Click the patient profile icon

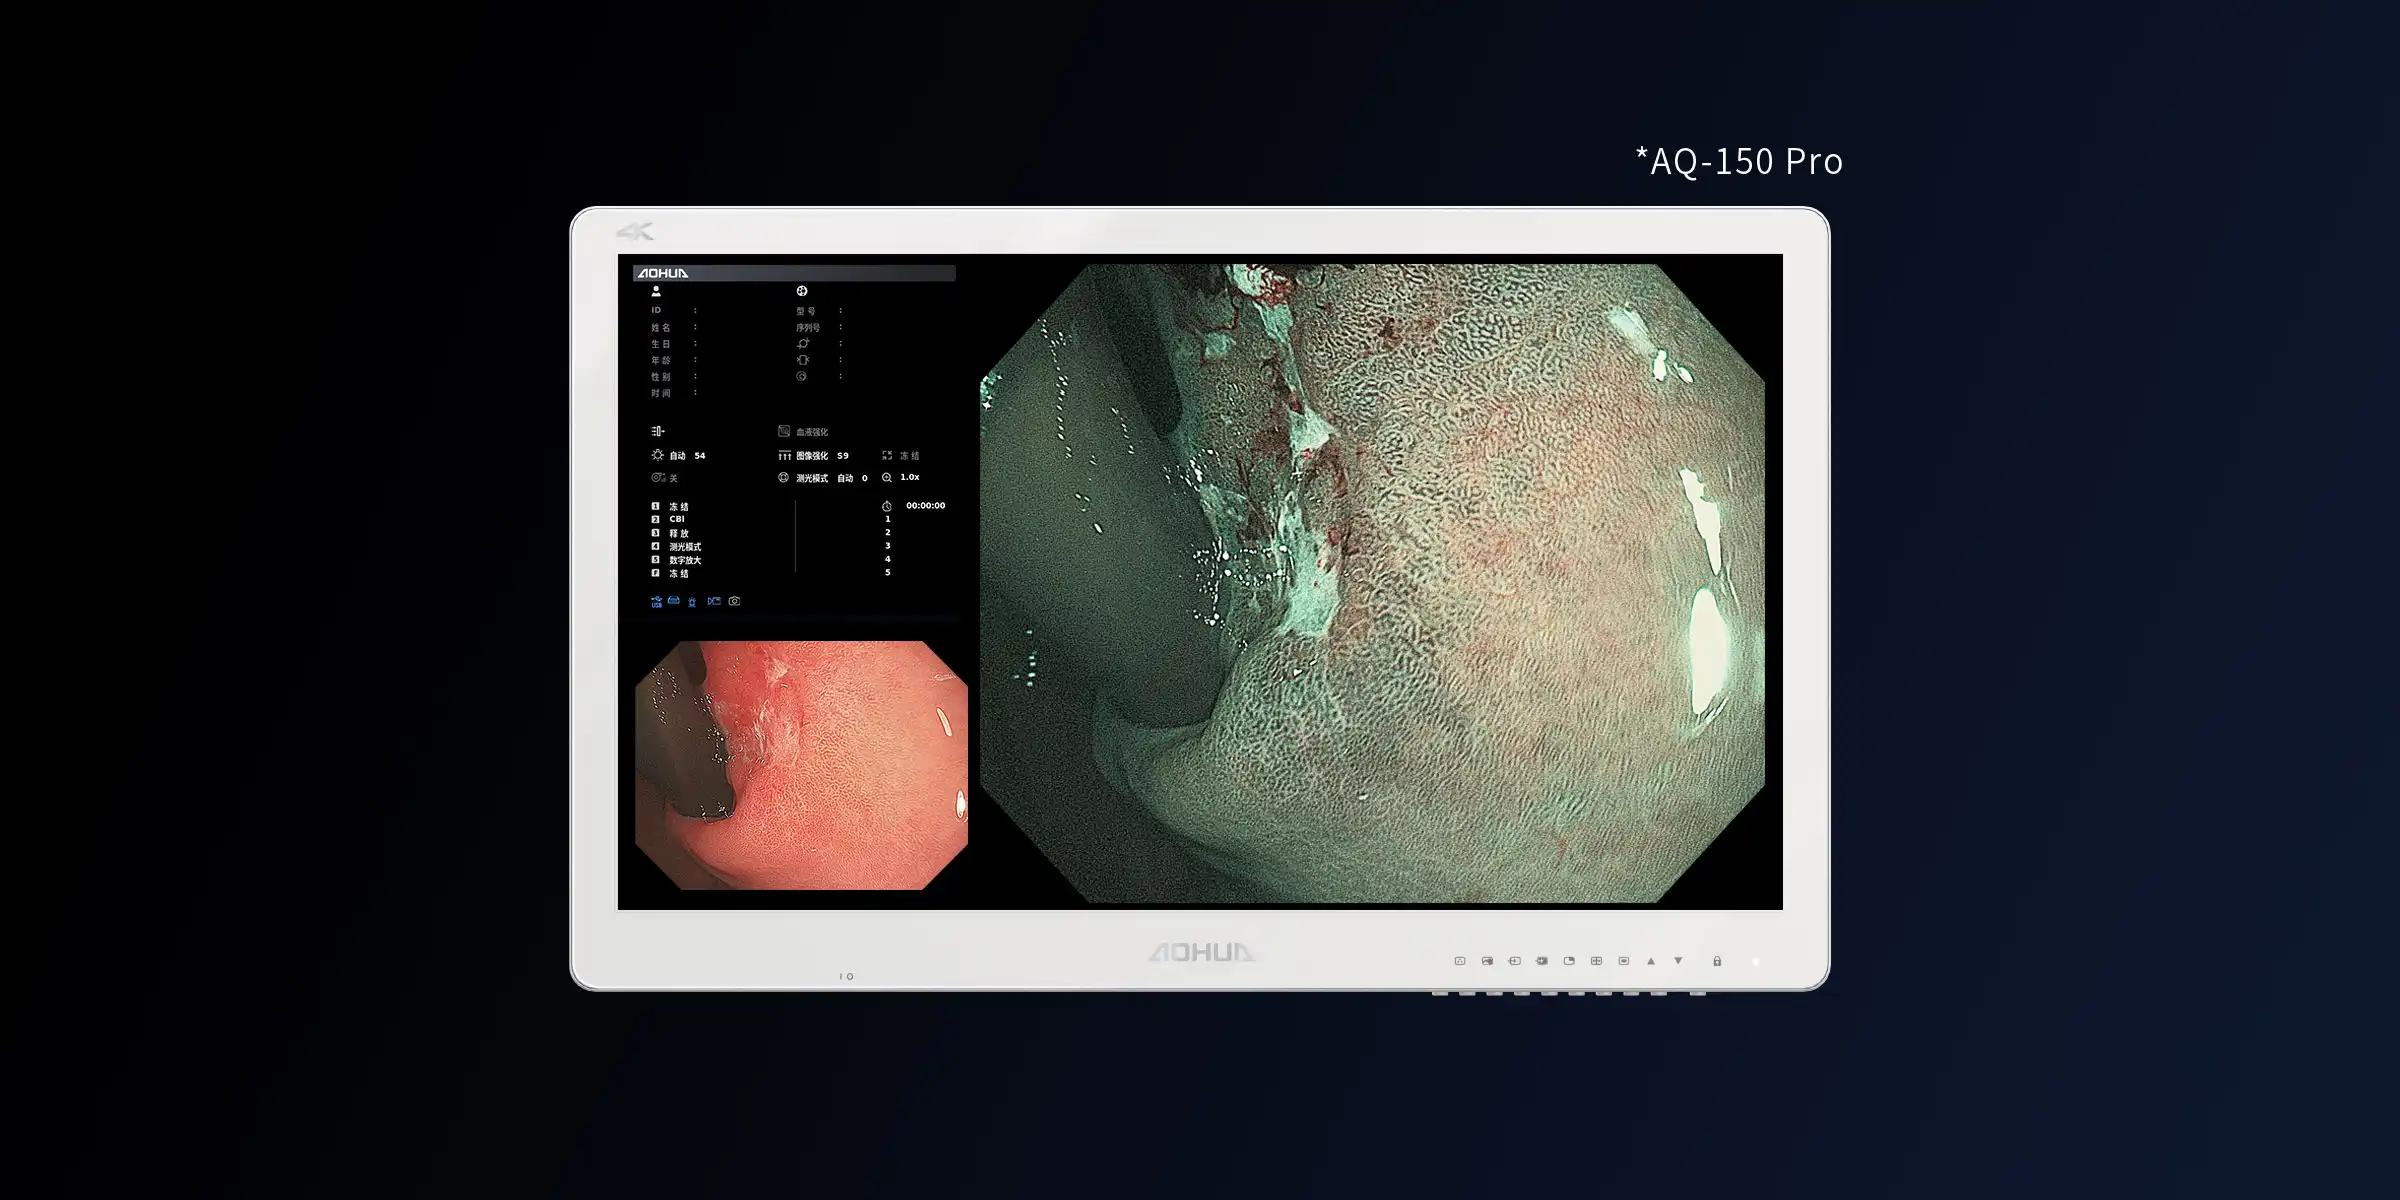point(656,291)
